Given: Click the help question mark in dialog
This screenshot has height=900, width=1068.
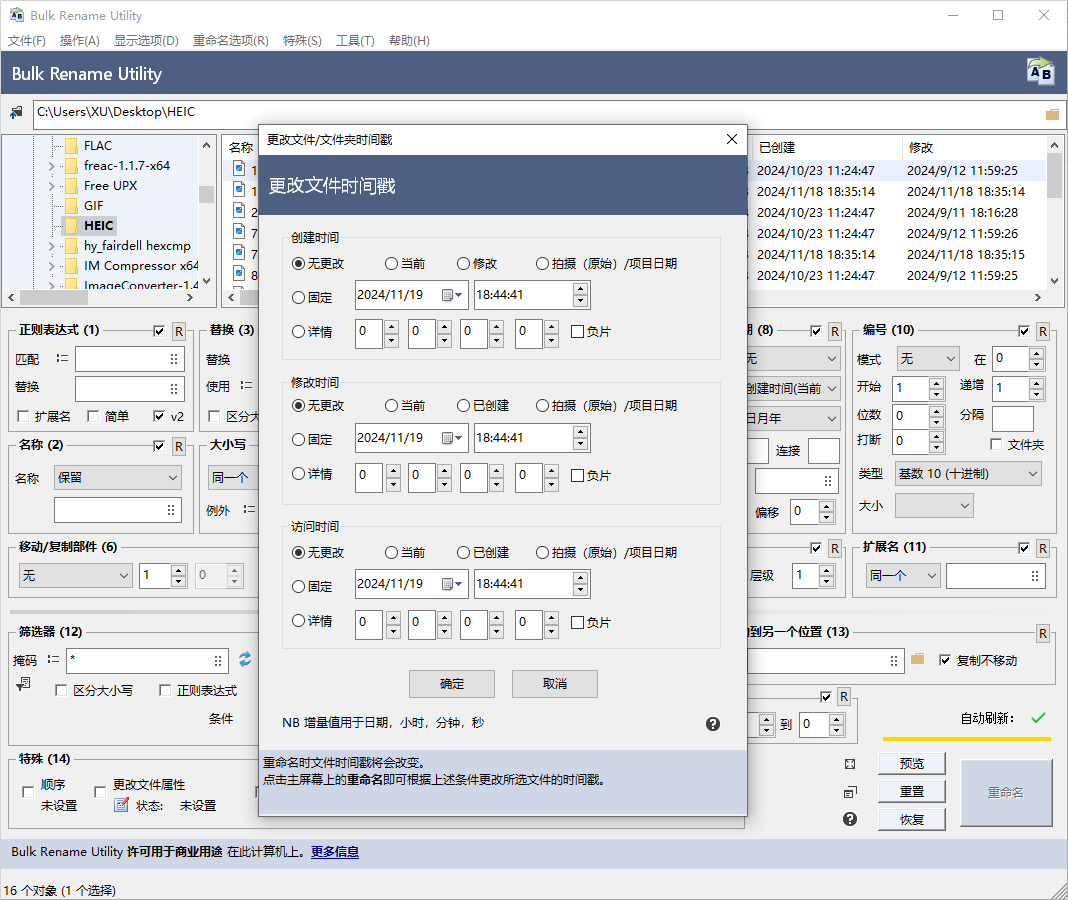Looking at the screenshot, I should click(x=713, y=724).
